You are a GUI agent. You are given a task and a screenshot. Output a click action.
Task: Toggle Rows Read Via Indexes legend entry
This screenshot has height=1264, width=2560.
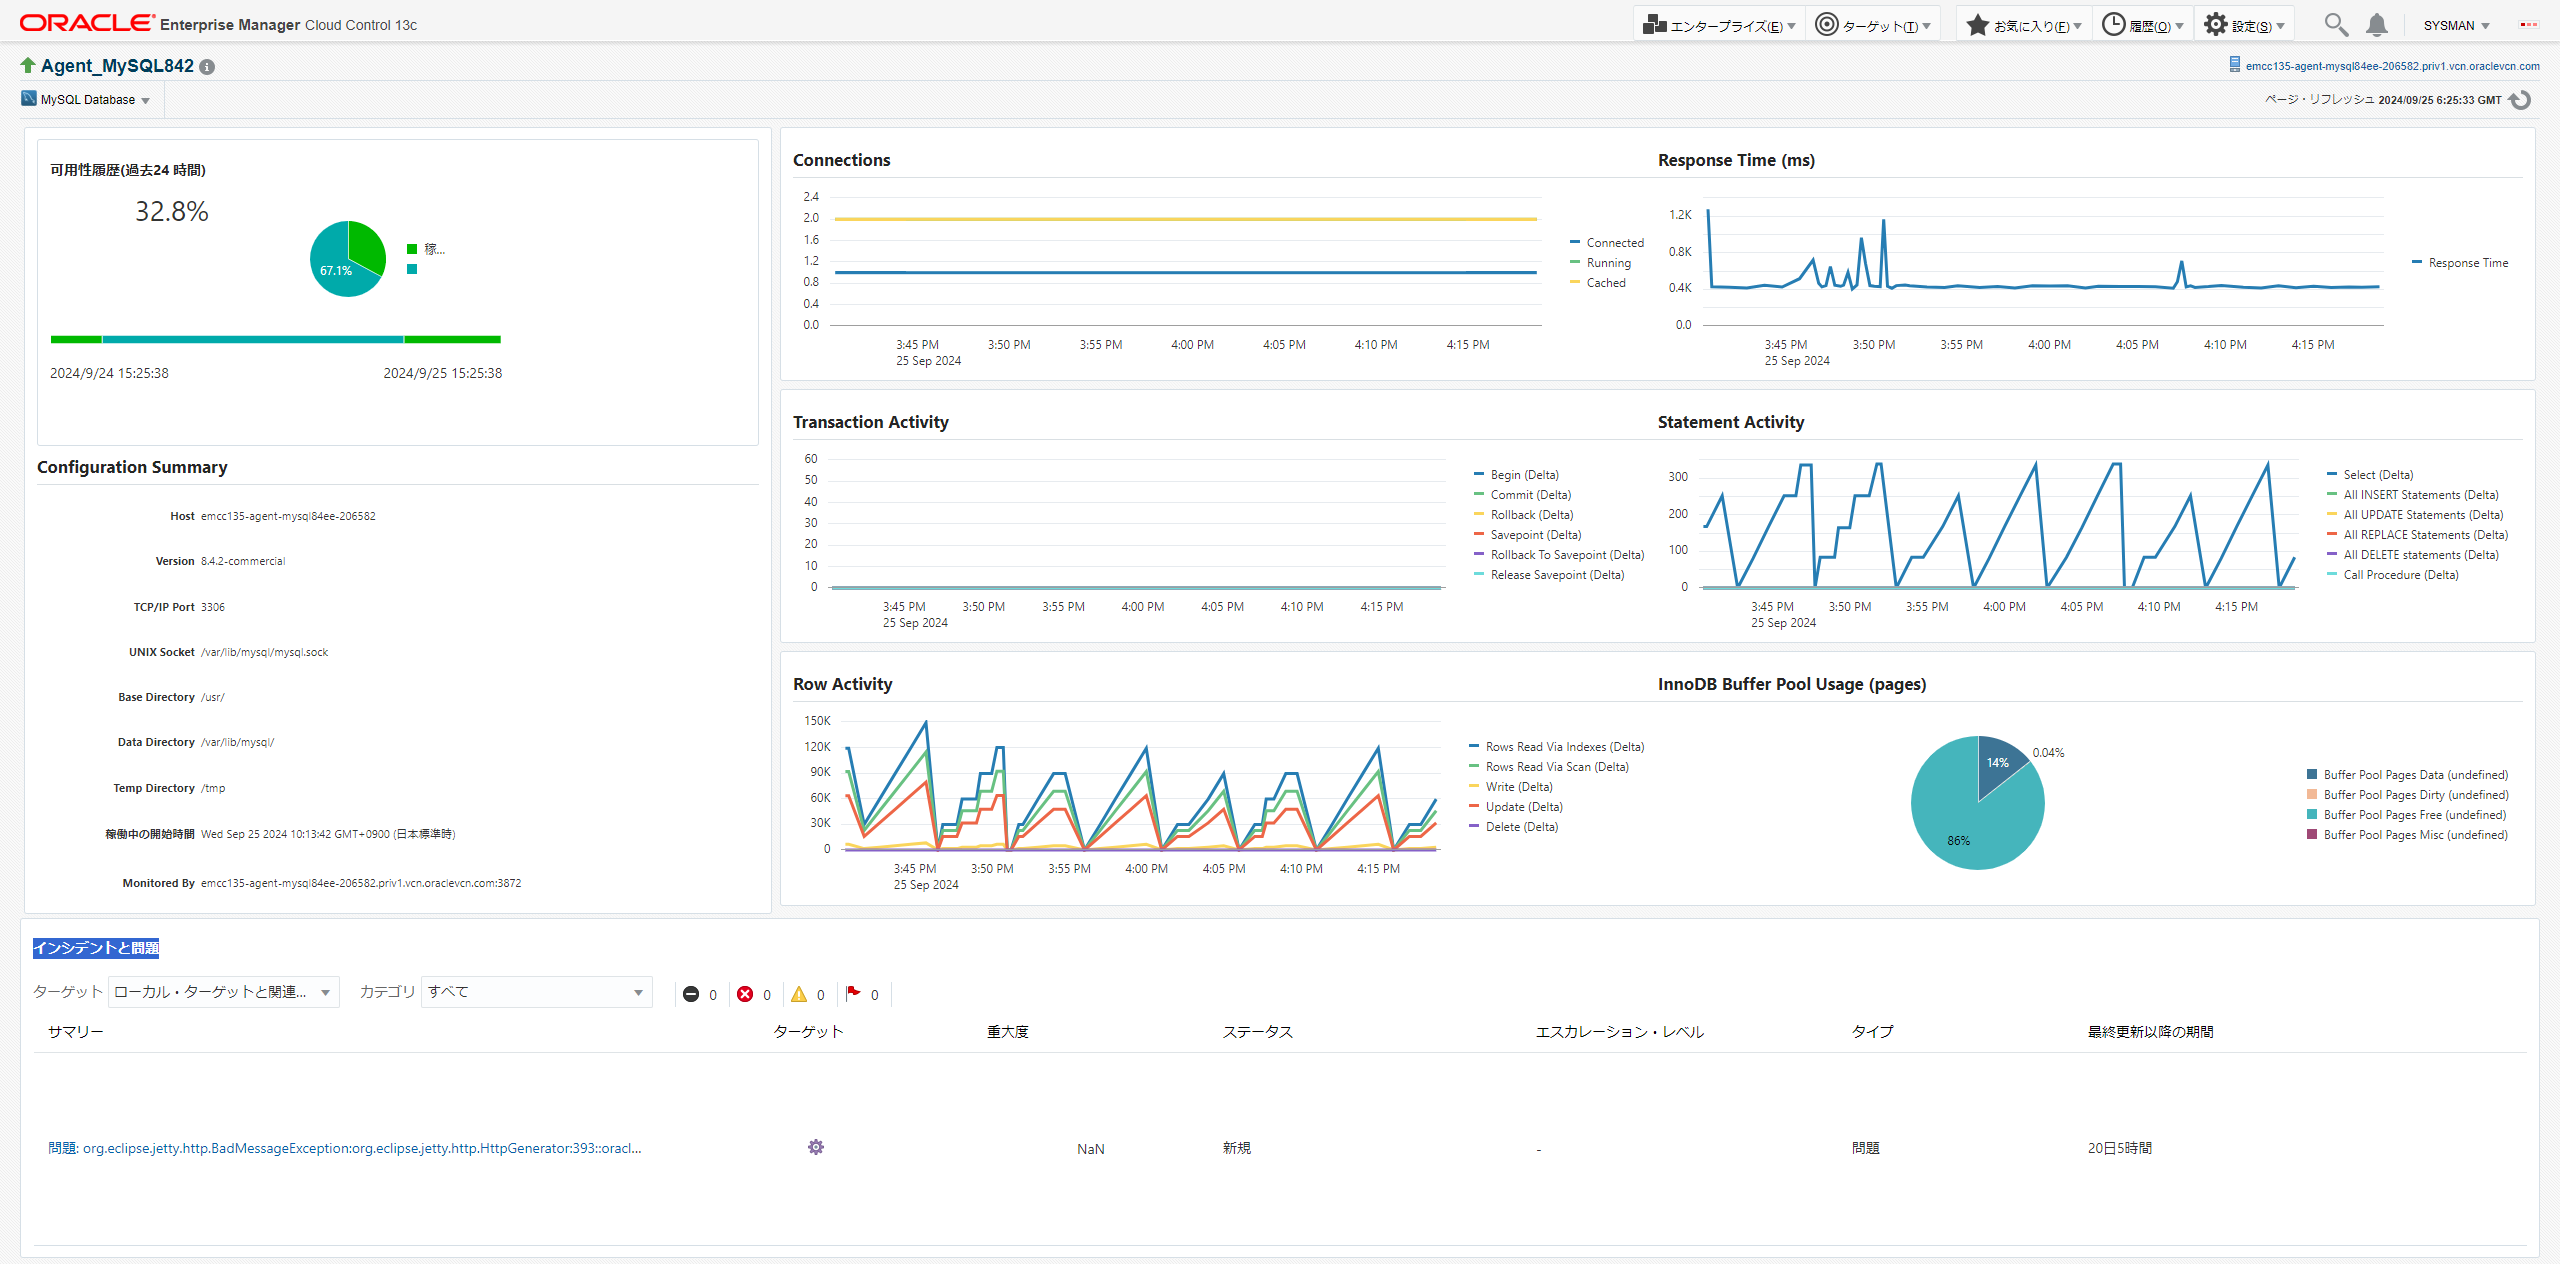[x=1557, y=747]
